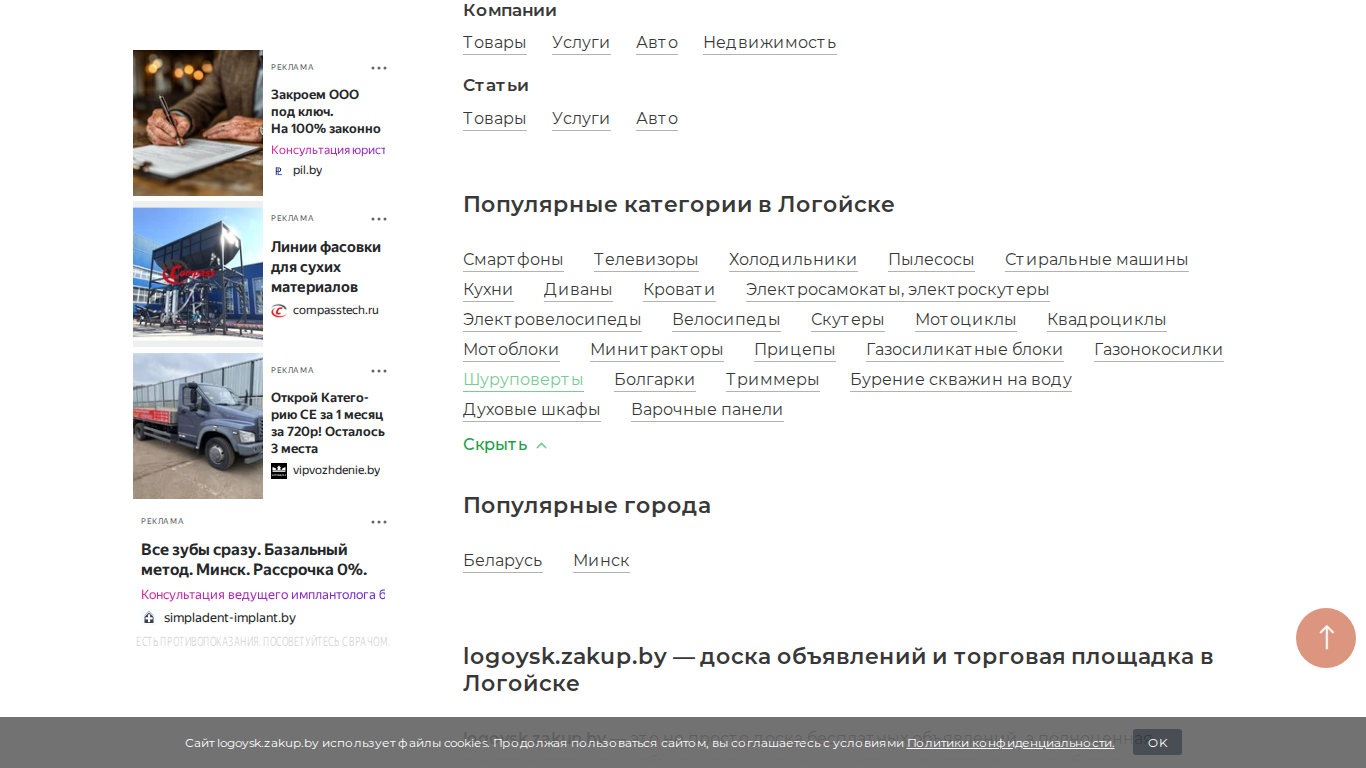Choose Минск under popular cities
The height and width of the screenshot is (768, 1366).
click(602, 561)
